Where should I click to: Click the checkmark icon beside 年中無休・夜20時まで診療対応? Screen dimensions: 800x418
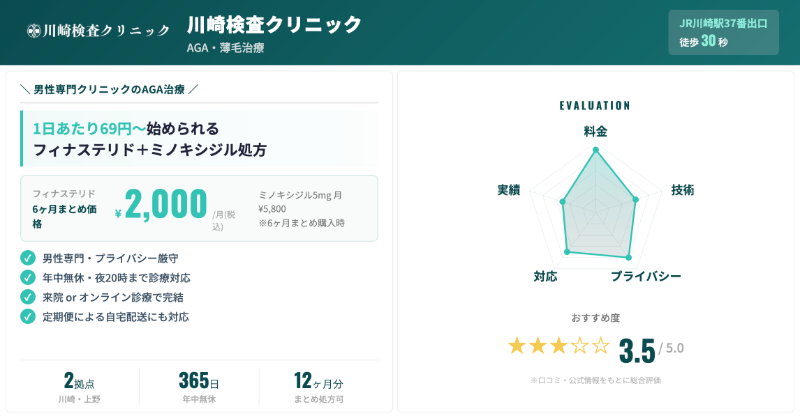tap(28, 277)
